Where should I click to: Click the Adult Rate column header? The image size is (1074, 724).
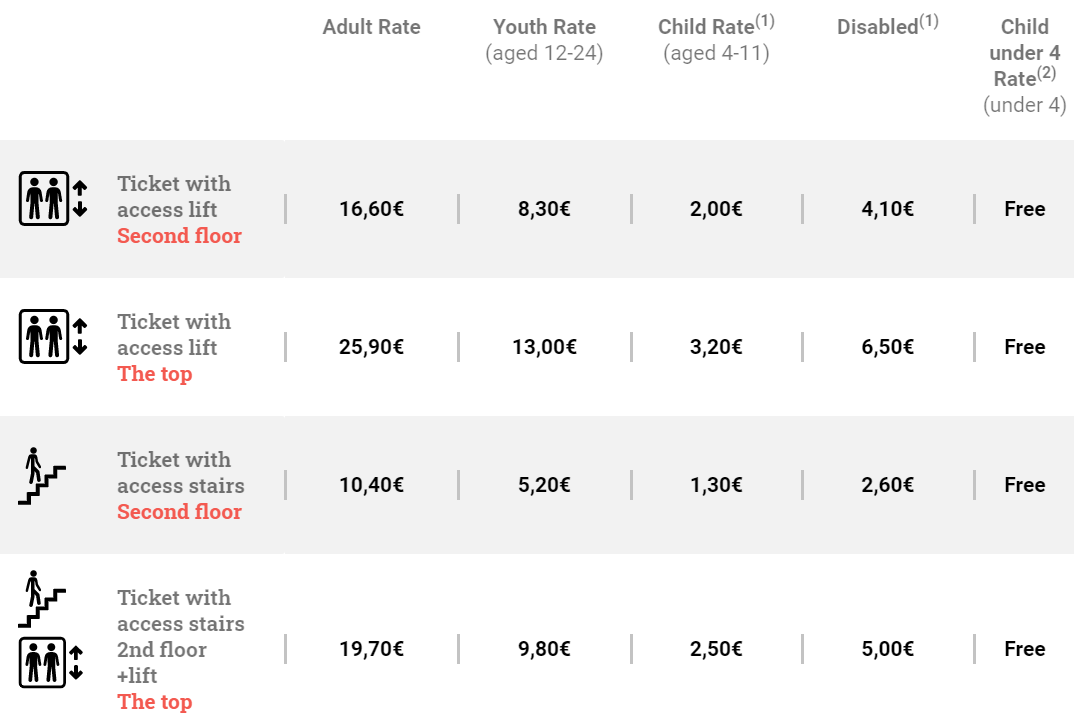click(371, 28)
